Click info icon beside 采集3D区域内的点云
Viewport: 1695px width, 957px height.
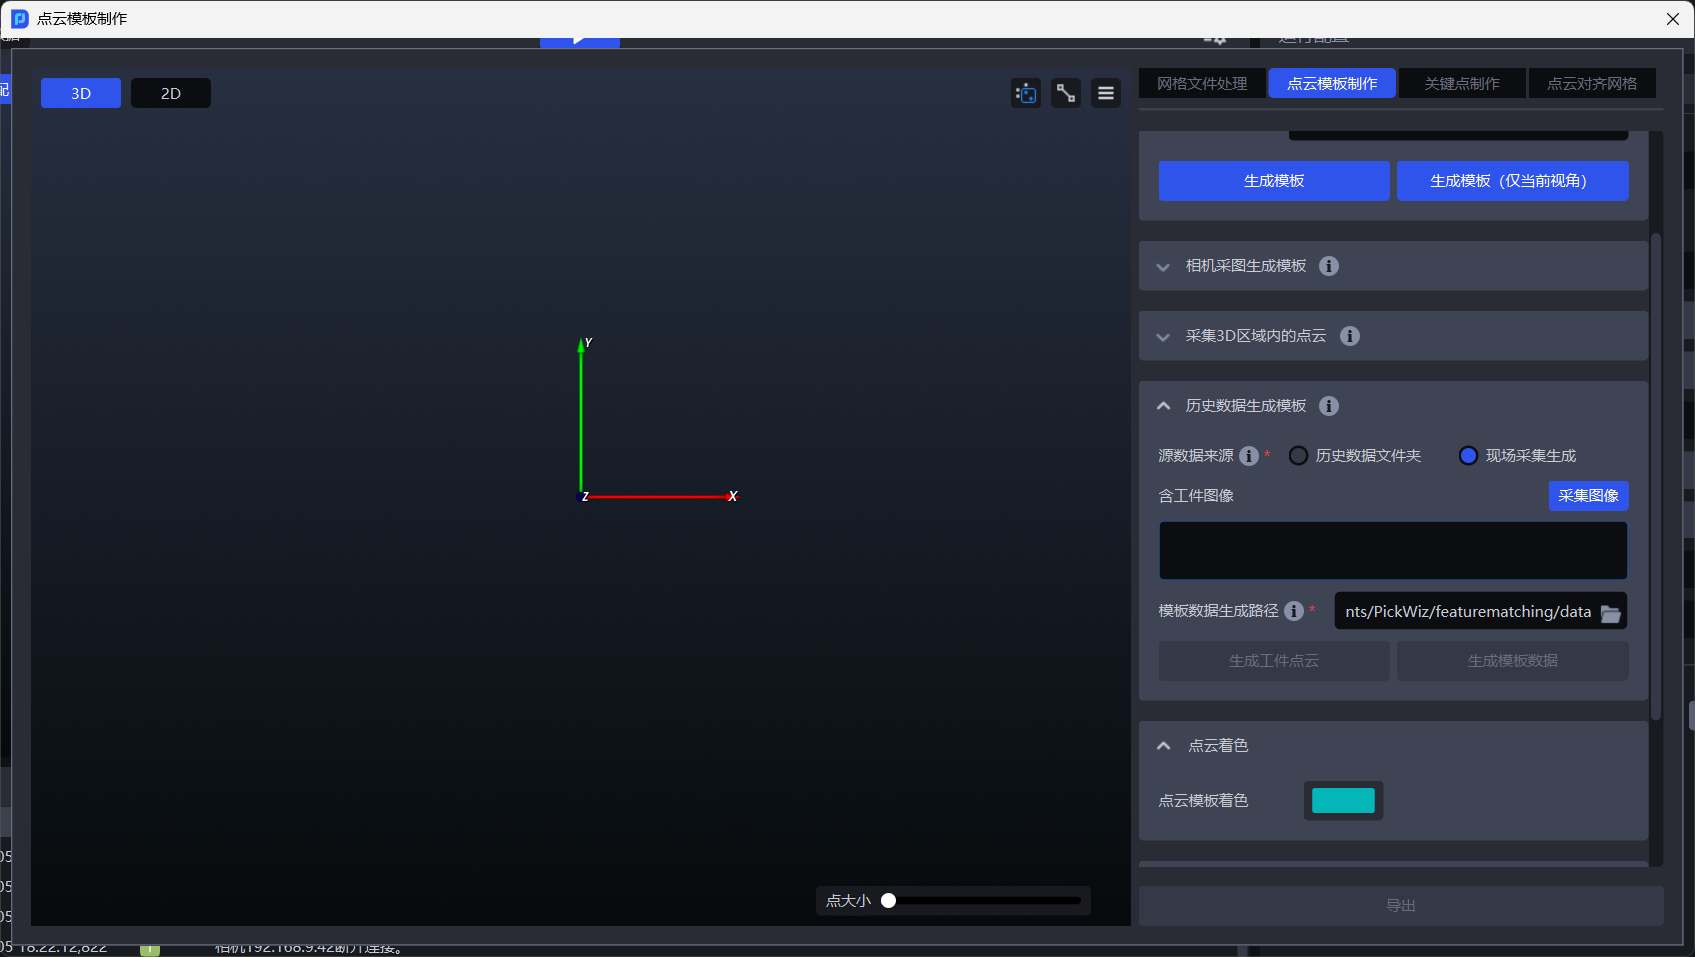pyautogui.click(x=1350, y=336)
